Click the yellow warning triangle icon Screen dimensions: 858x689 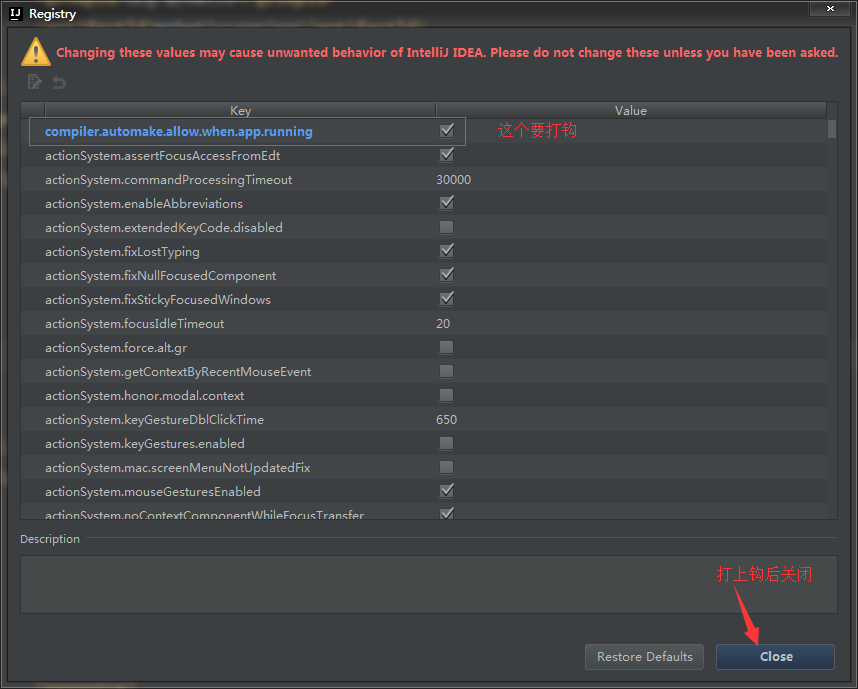pyautogui.click(x=36, y=52)
